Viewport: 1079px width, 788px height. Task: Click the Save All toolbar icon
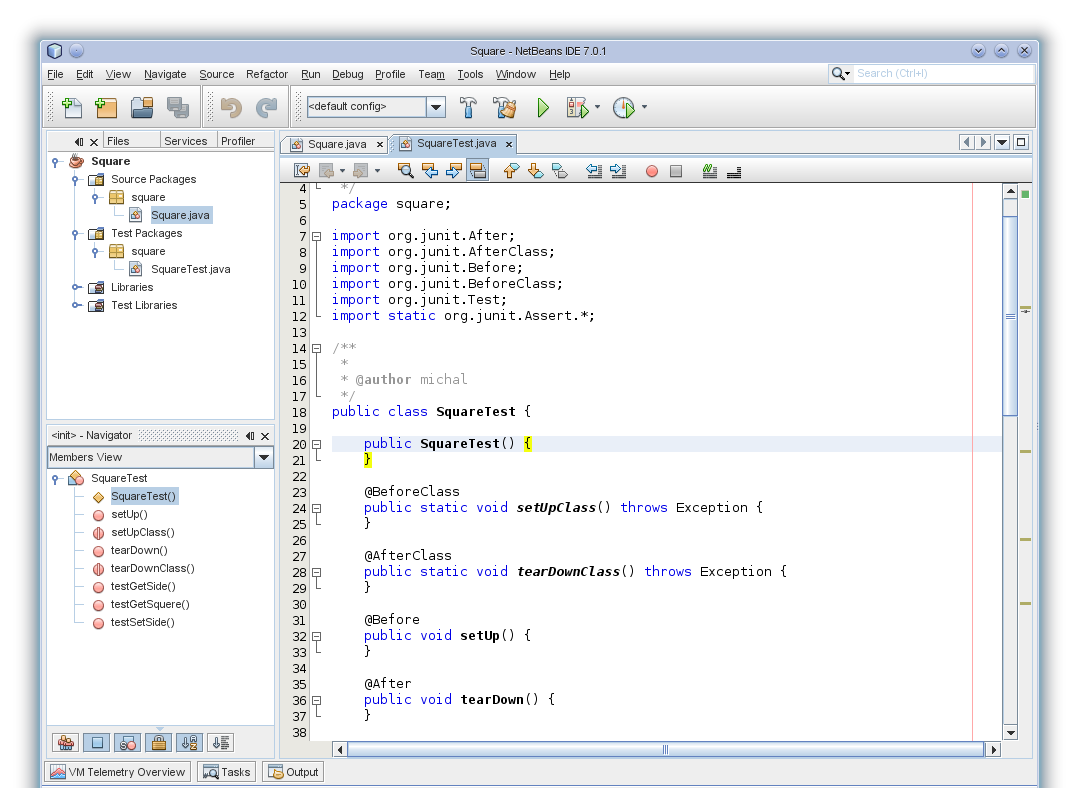pyautogui.click(x=178, y=107)
